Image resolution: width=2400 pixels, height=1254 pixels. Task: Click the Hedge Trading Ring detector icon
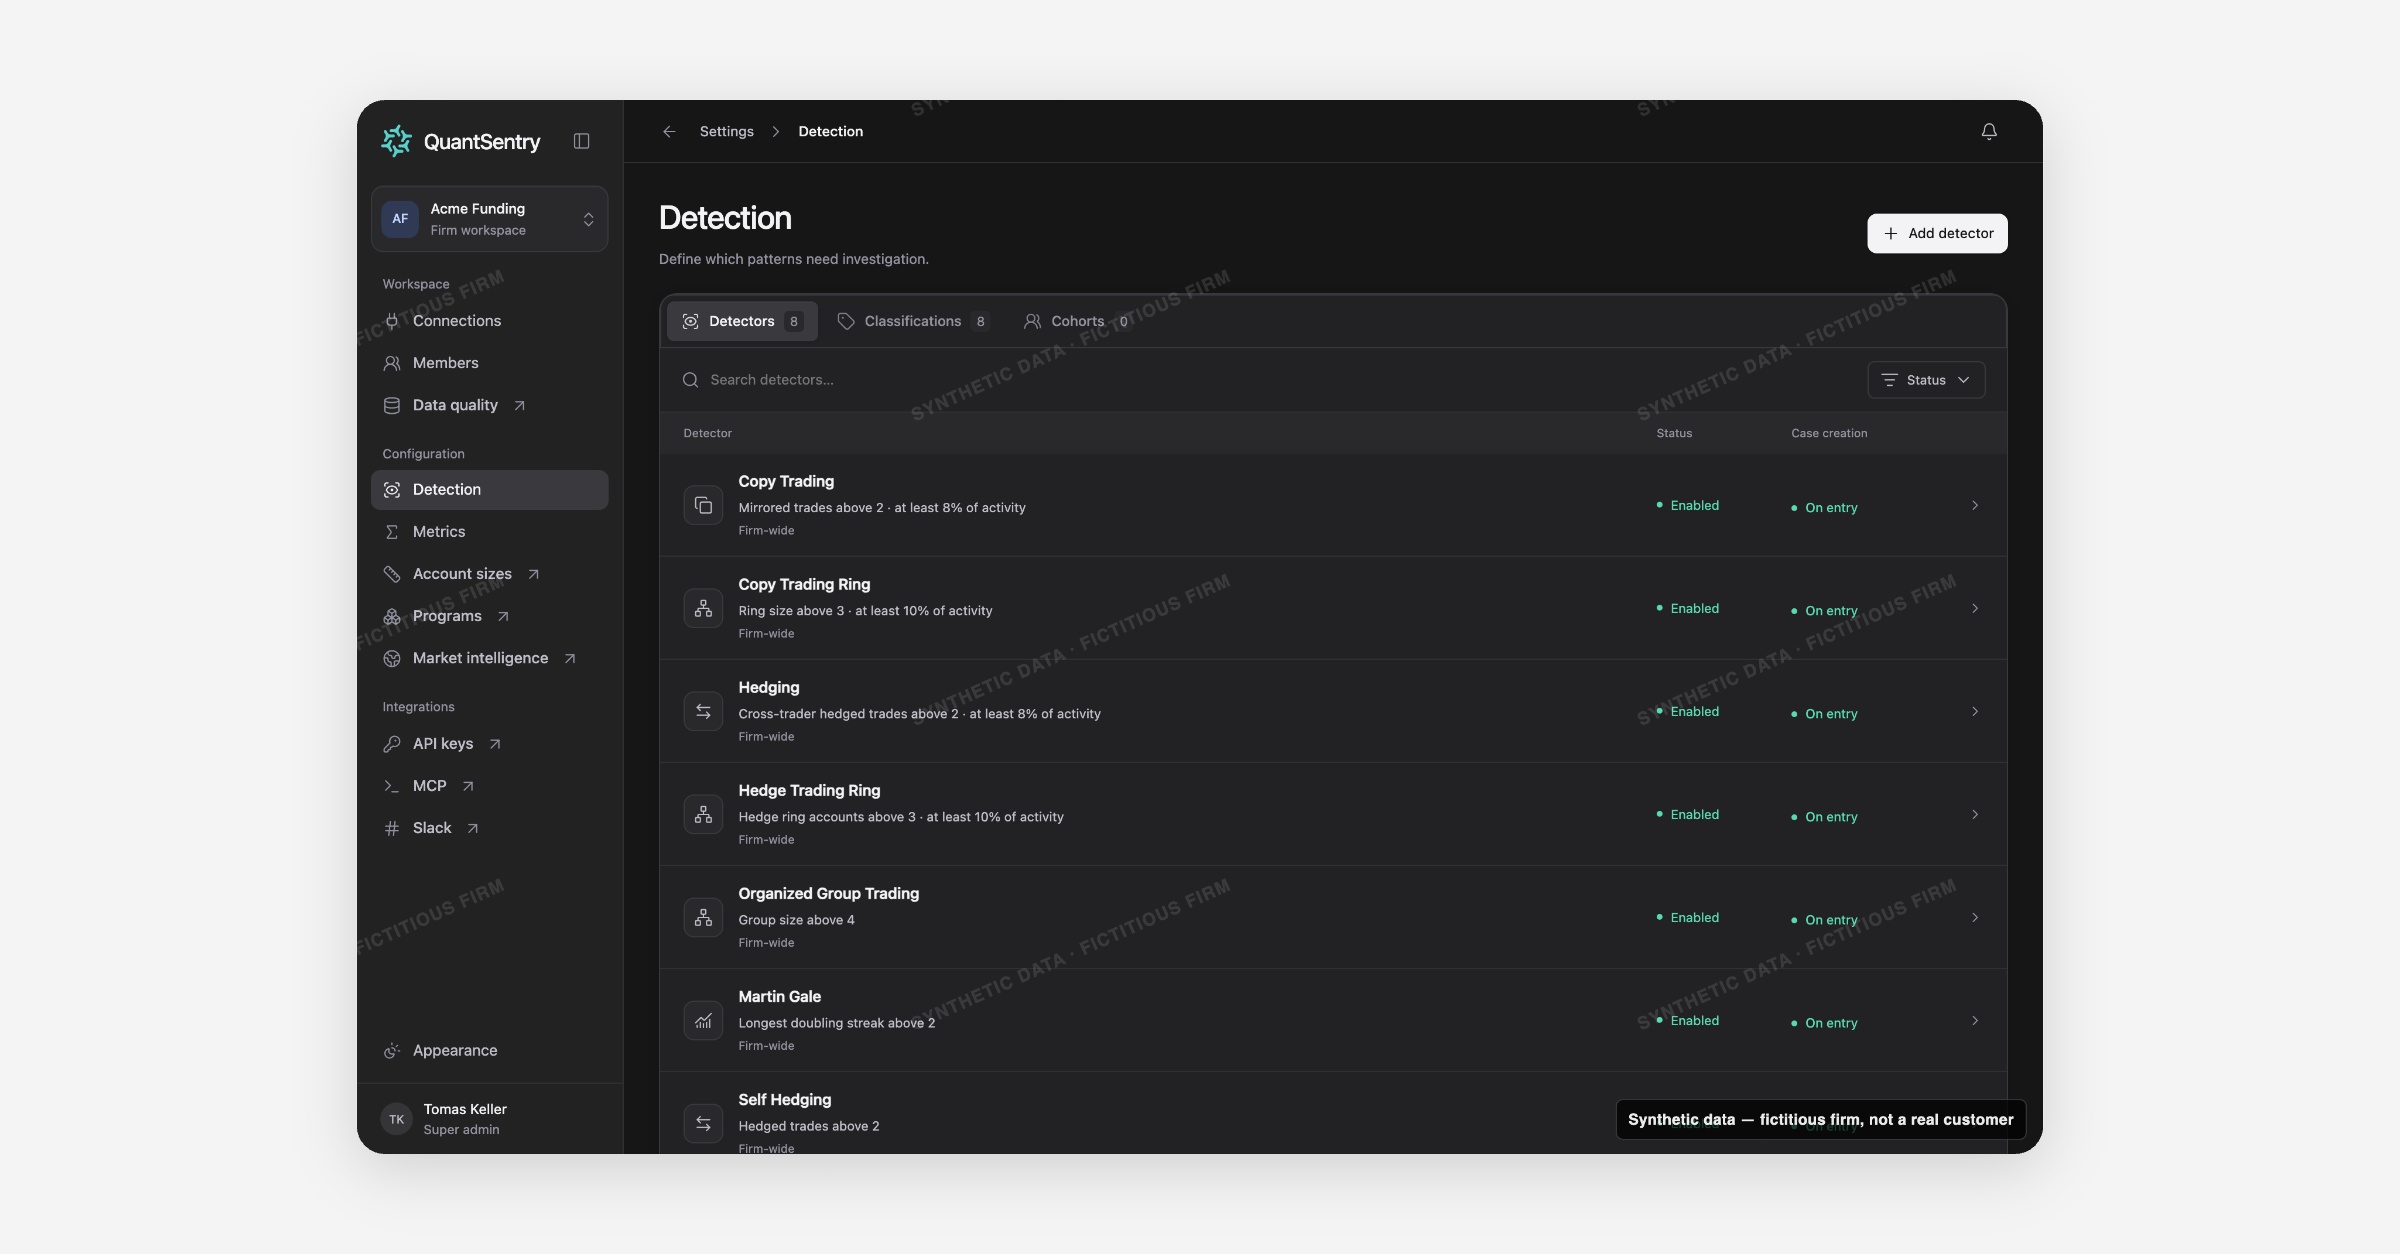[703, 814]
